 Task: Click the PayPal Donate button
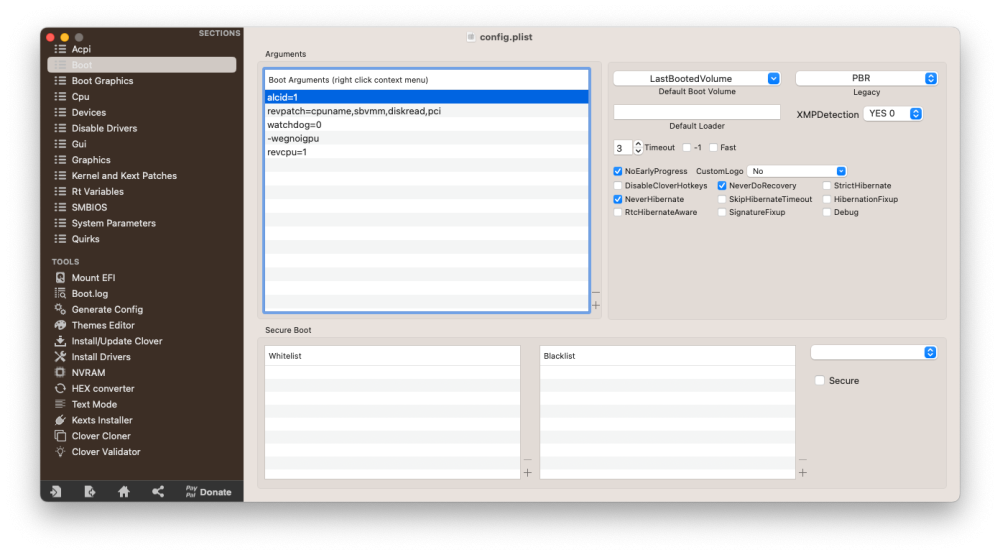(x=209, y=492)
